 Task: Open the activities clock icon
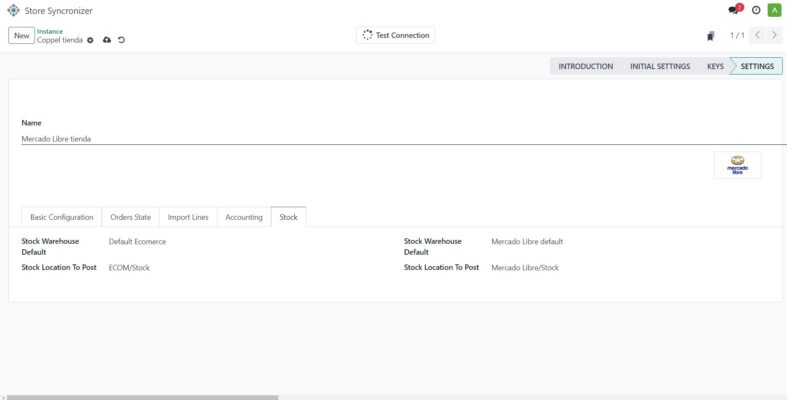756,10
